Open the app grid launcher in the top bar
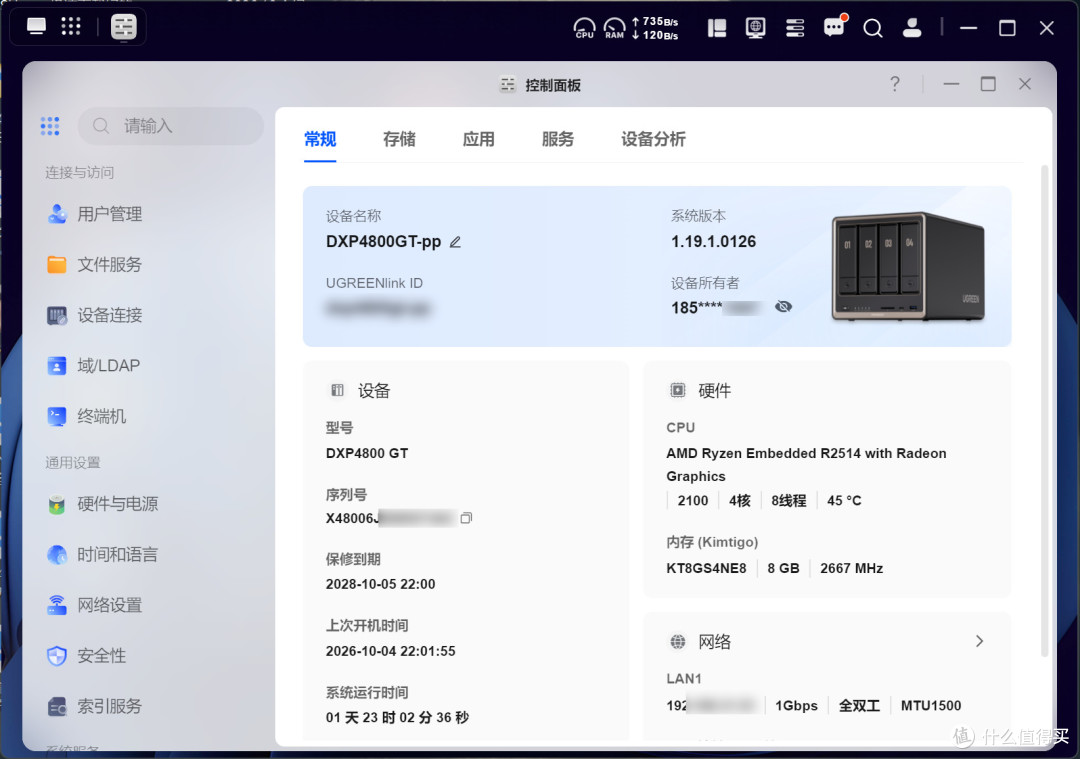The height and width of the screenshot is (759, 1080). pos(71,26)
